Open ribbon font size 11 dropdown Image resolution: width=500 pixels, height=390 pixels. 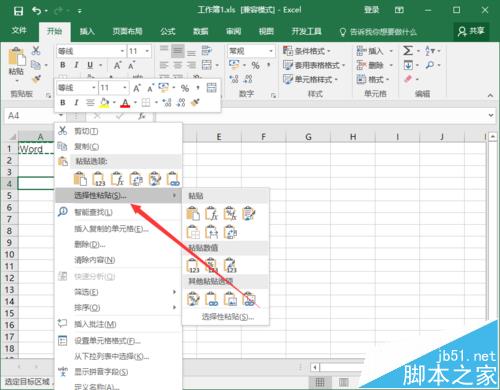click(x=147, y=51)
